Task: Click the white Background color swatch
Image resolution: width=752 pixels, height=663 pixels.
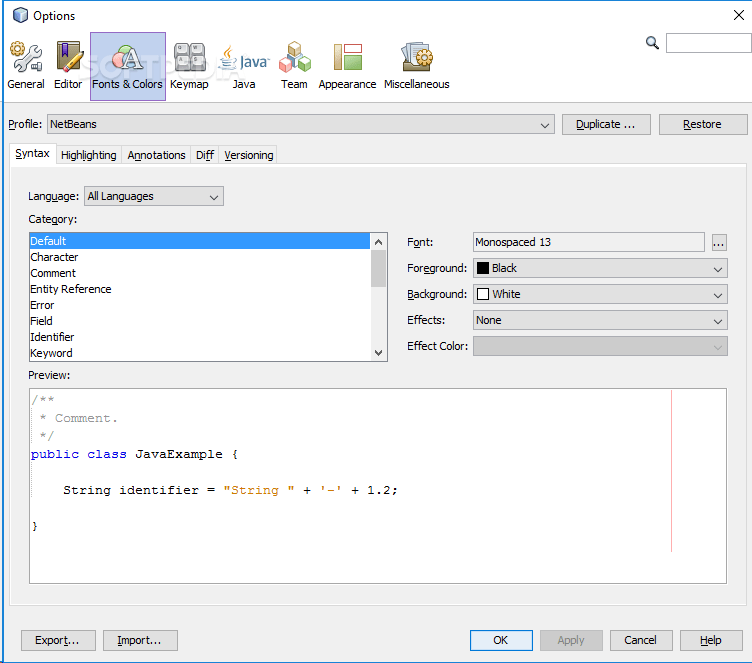Action: click(x=483, y=294)
